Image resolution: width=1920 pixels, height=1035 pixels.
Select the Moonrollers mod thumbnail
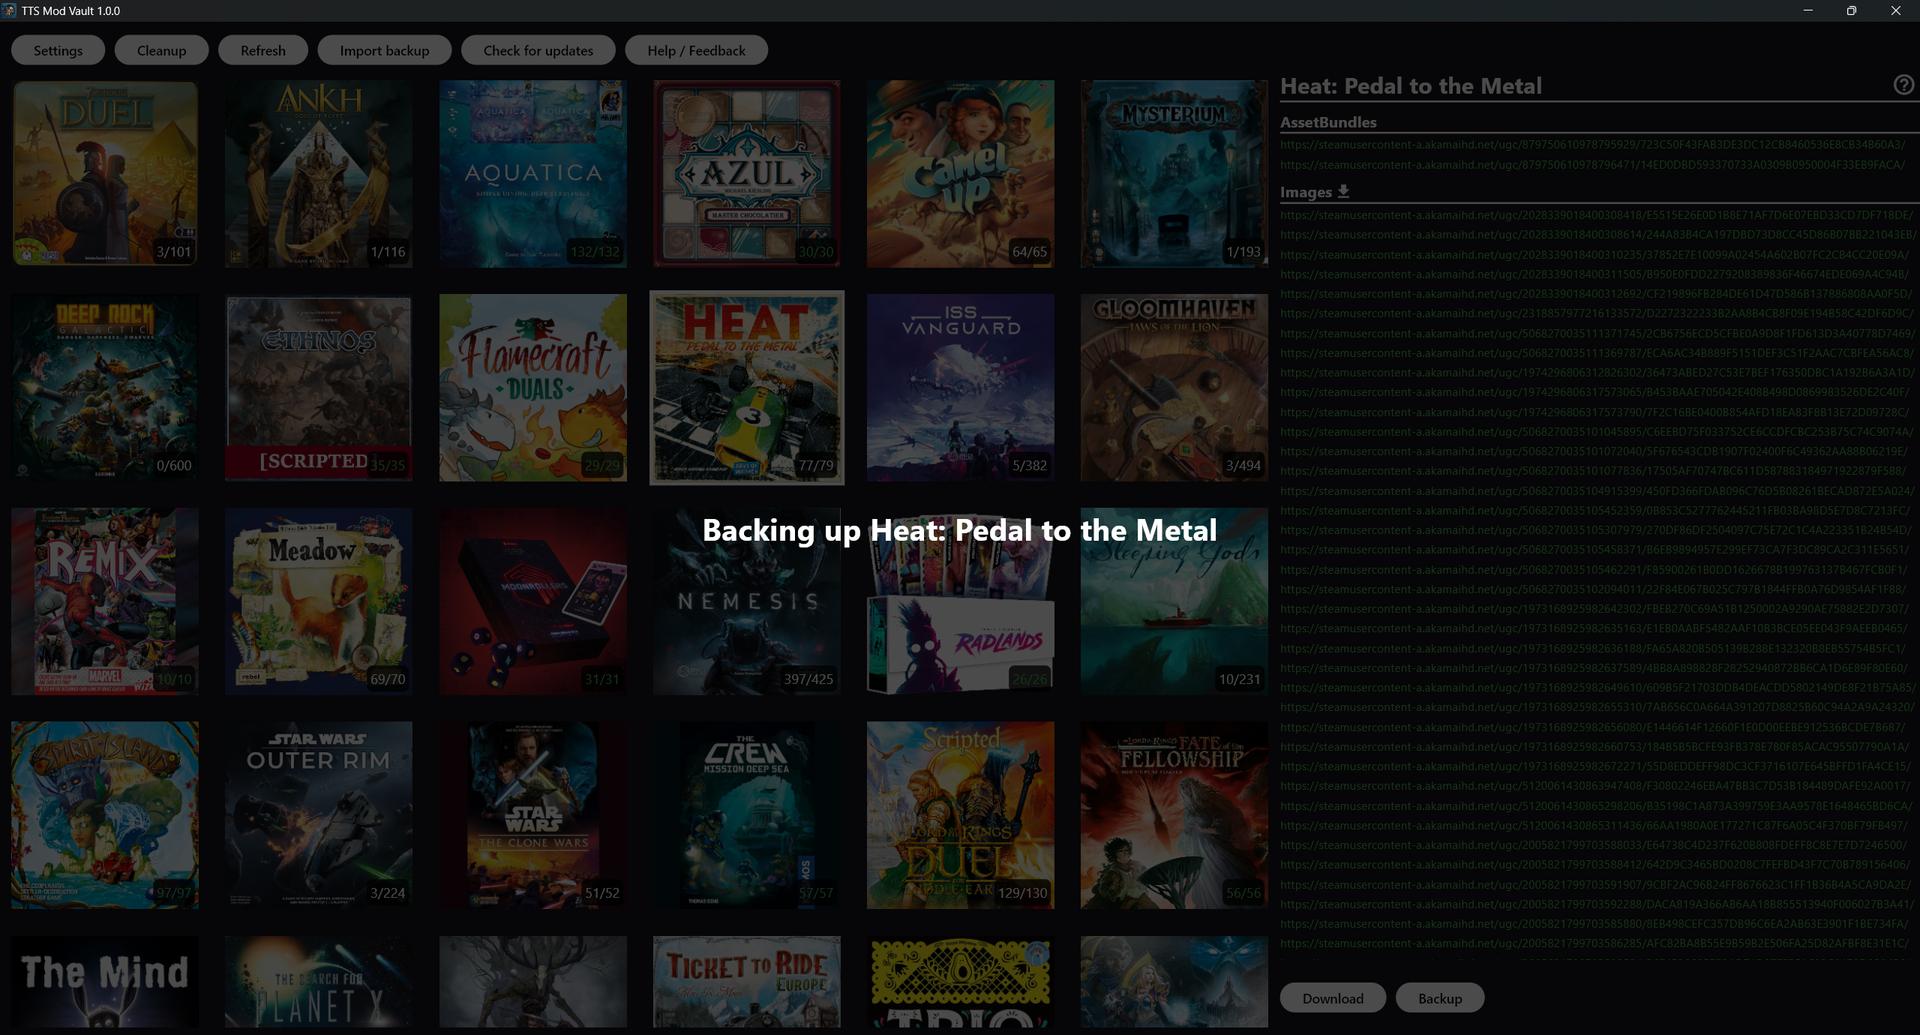click(533, 601)
